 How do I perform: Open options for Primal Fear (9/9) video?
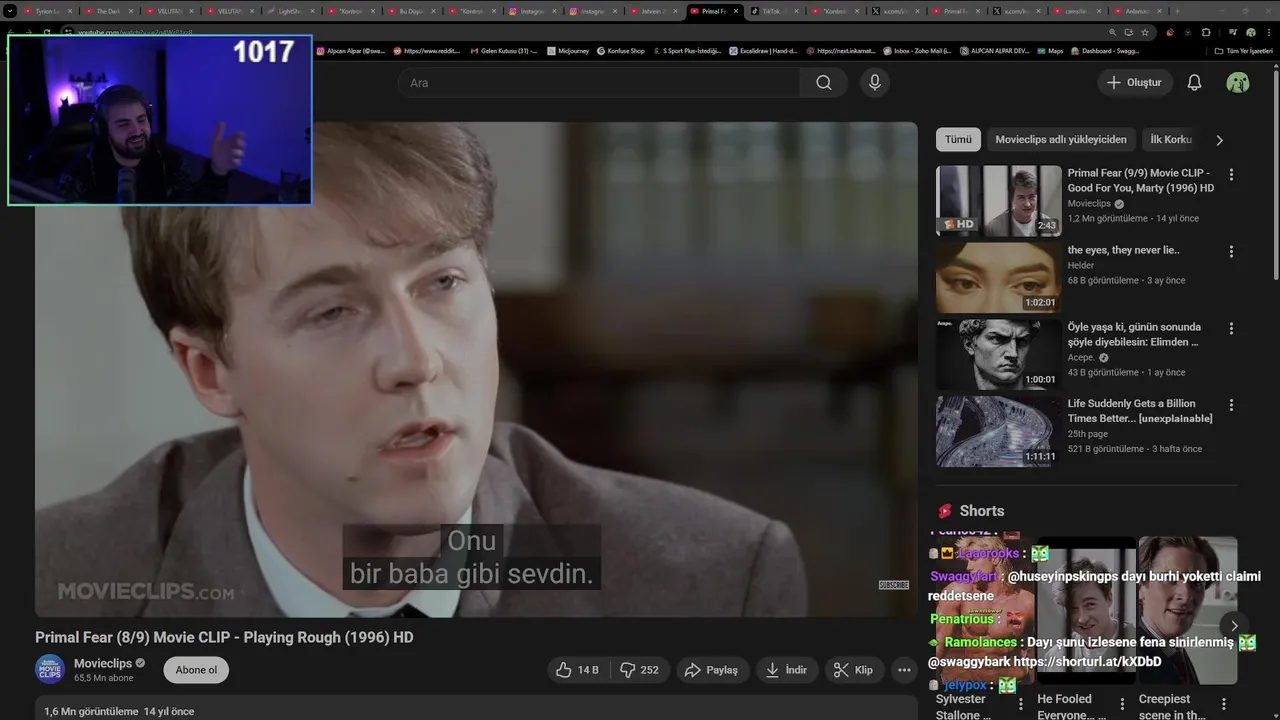coord(1231,174)
